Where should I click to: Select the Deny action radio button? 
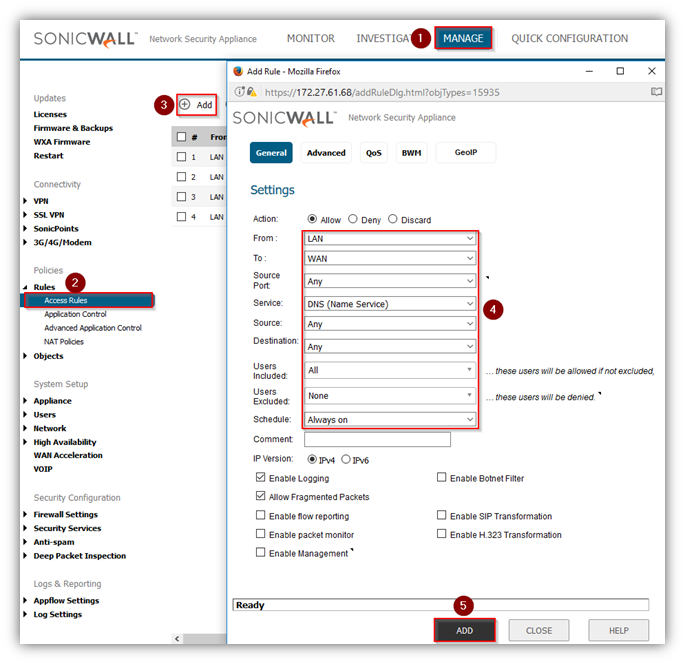[x=353, y=219]
